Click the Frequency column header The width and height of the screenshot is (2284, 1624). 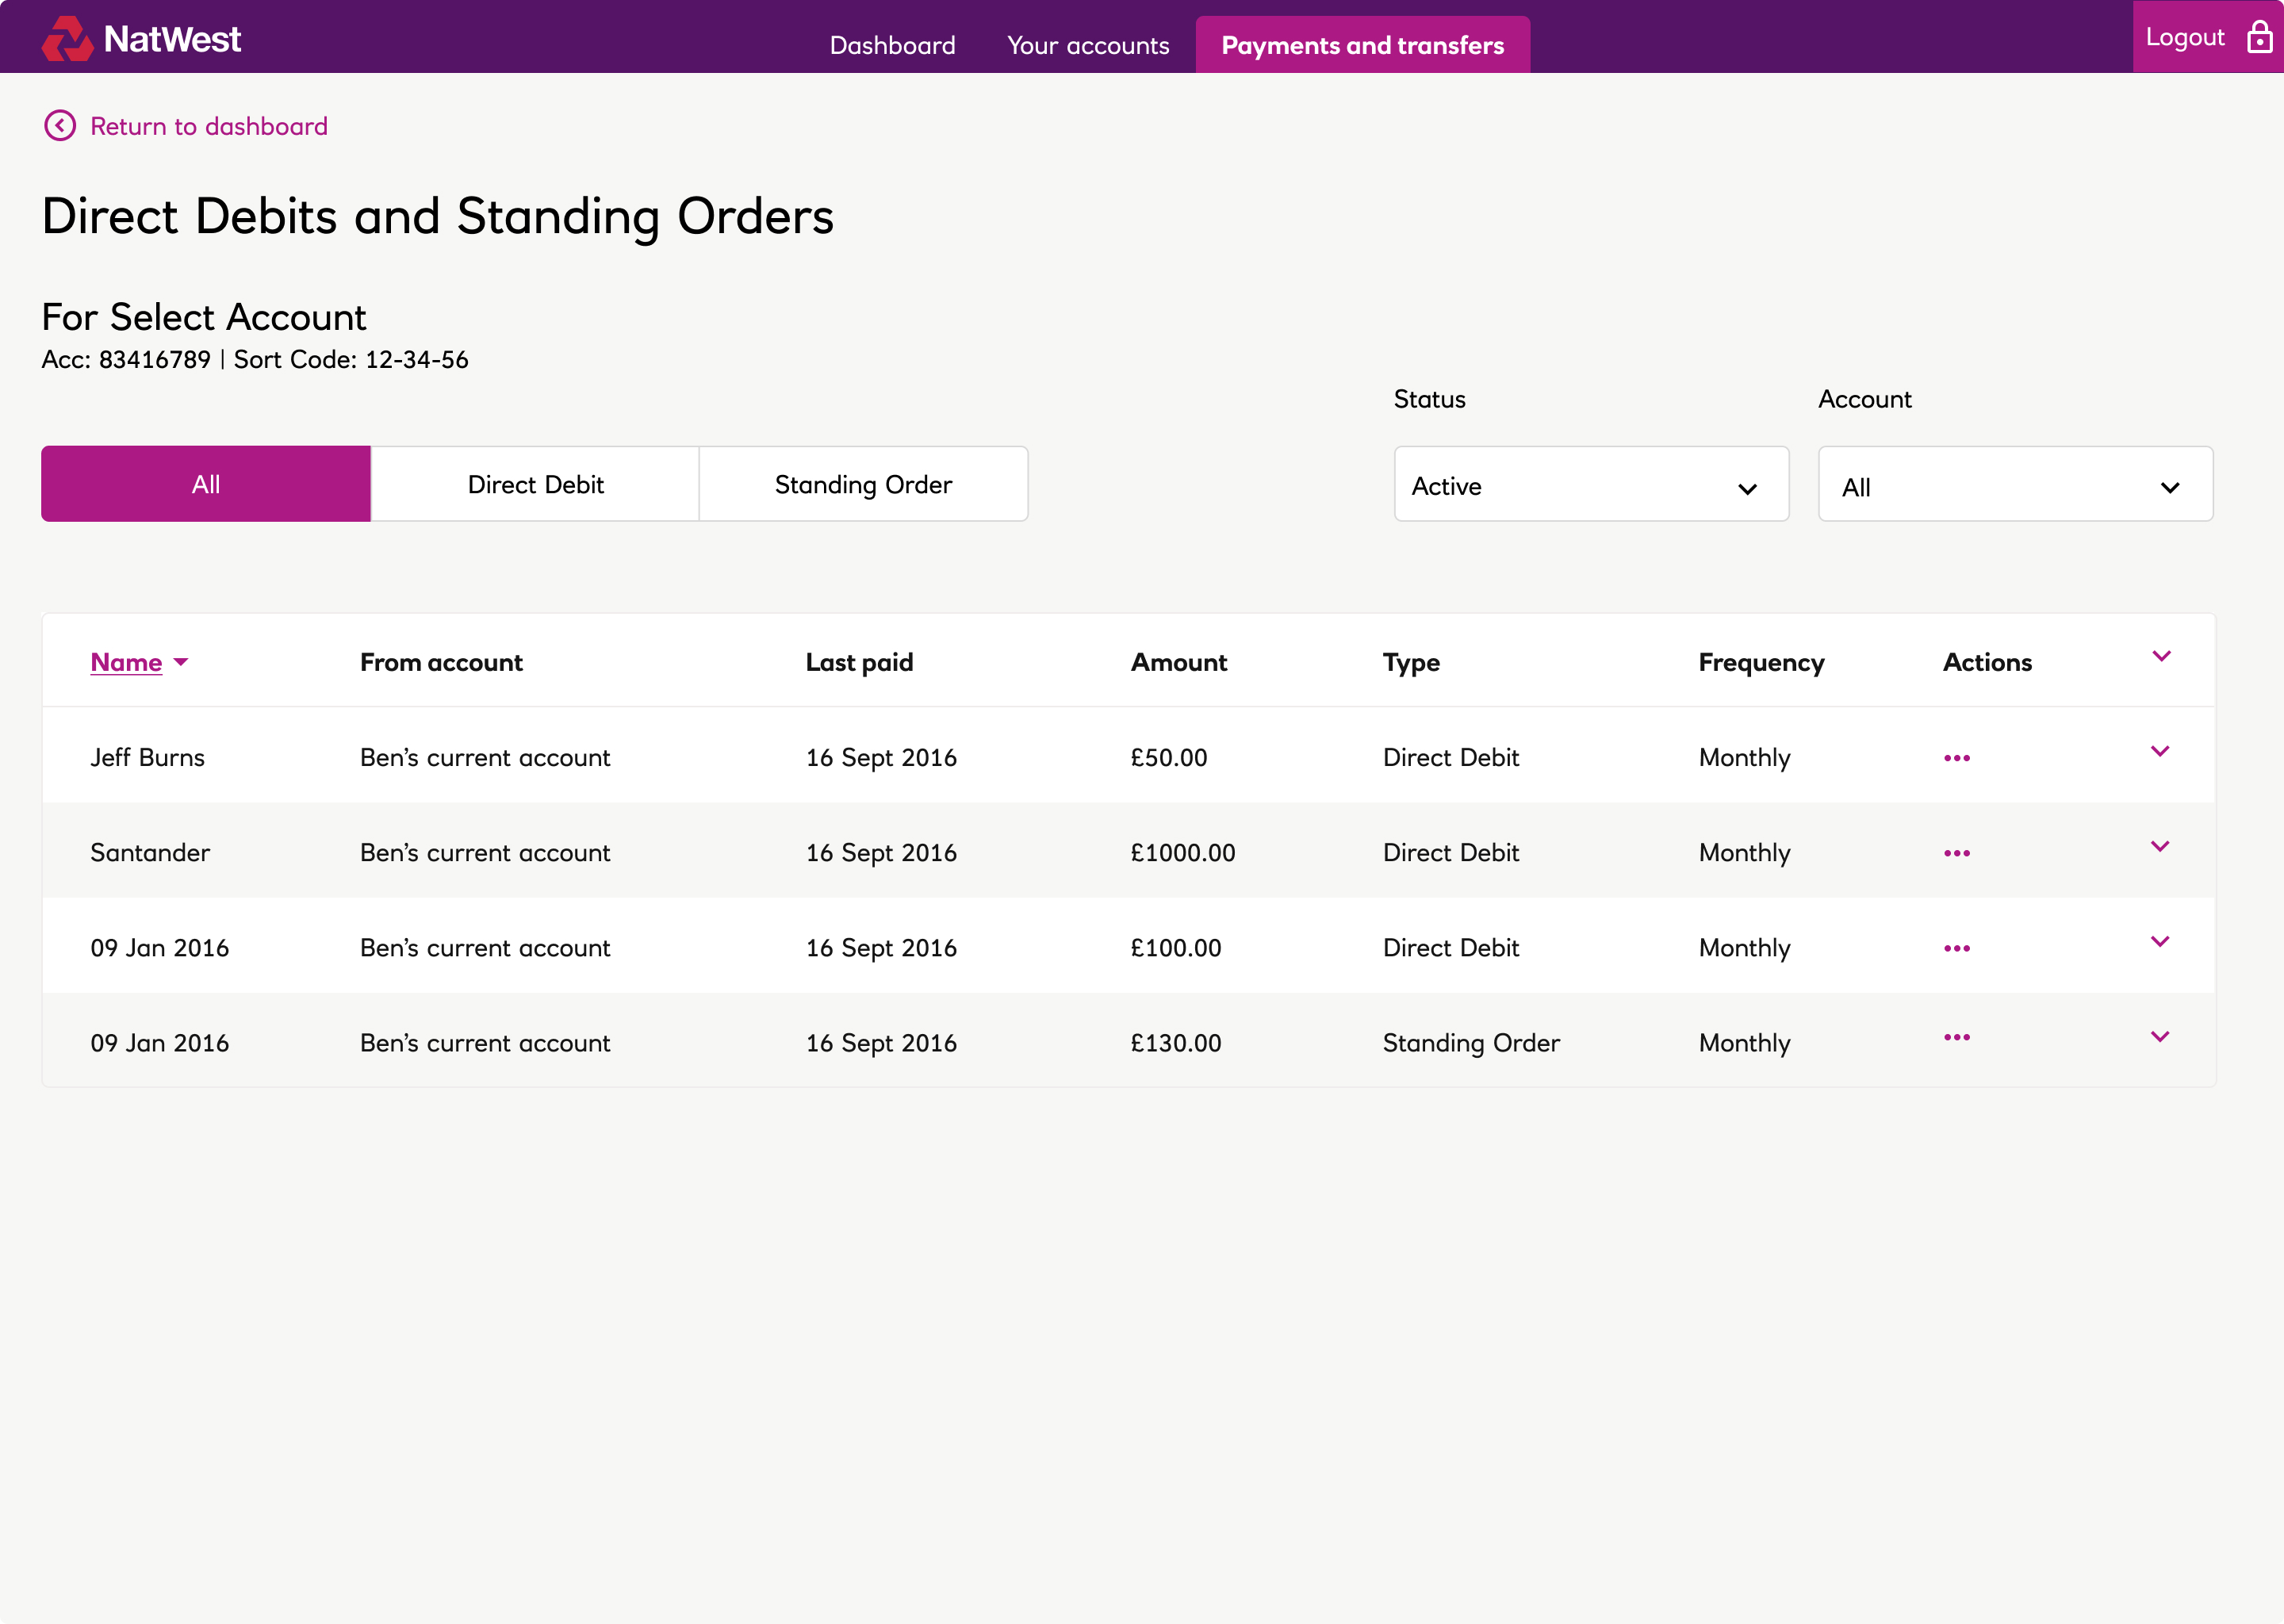(x=1761, y=662)
